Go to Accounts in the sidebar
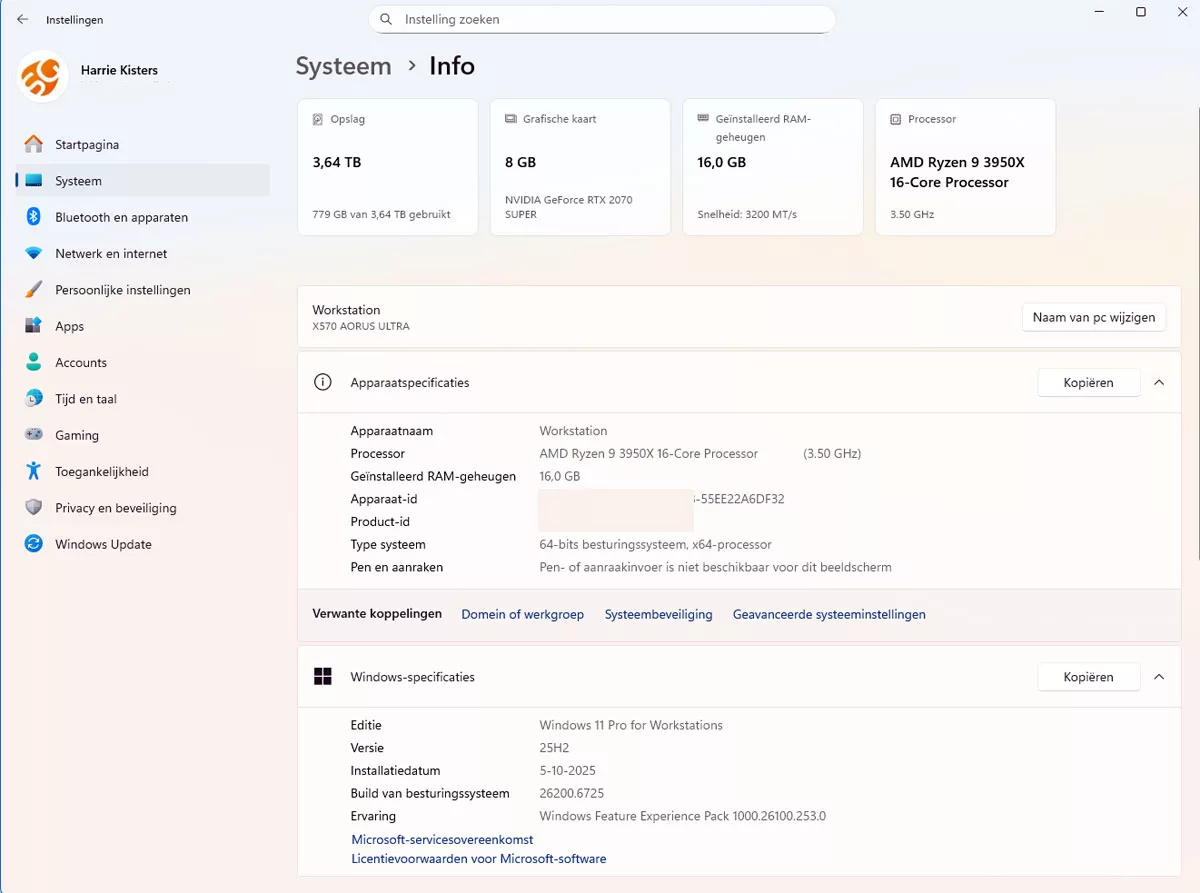The width and height of the screenshot is (1200, 893). (x=81, y=363)
